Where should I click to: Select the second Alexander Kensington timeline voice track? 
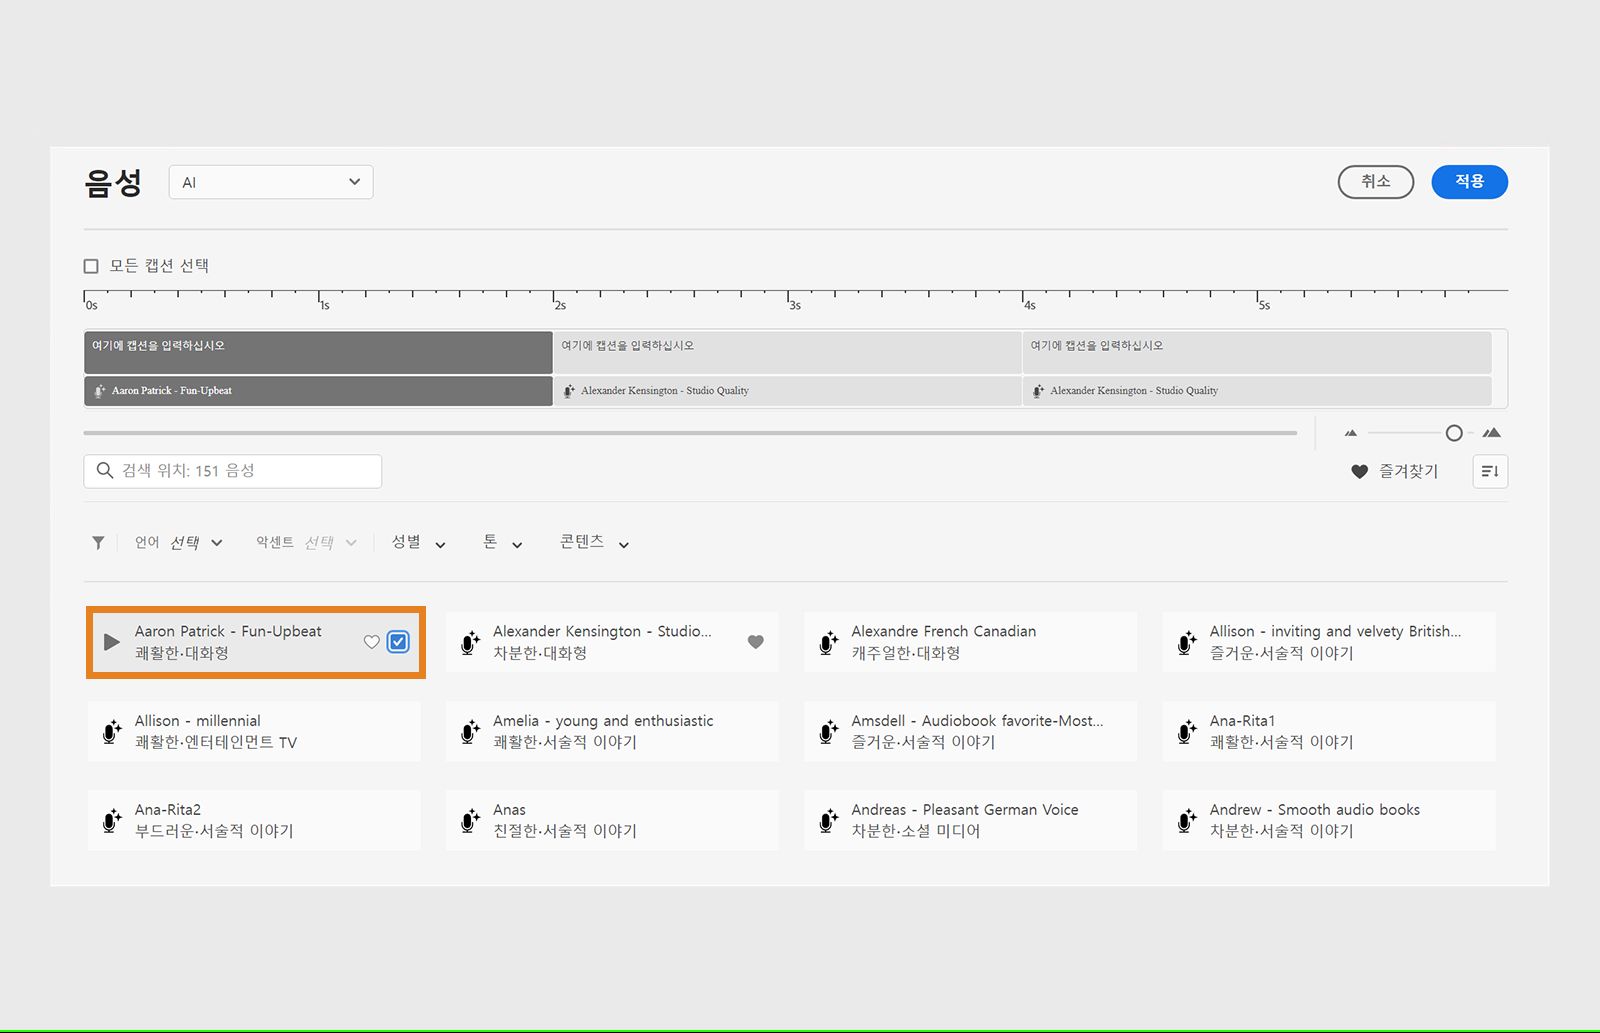787,391
